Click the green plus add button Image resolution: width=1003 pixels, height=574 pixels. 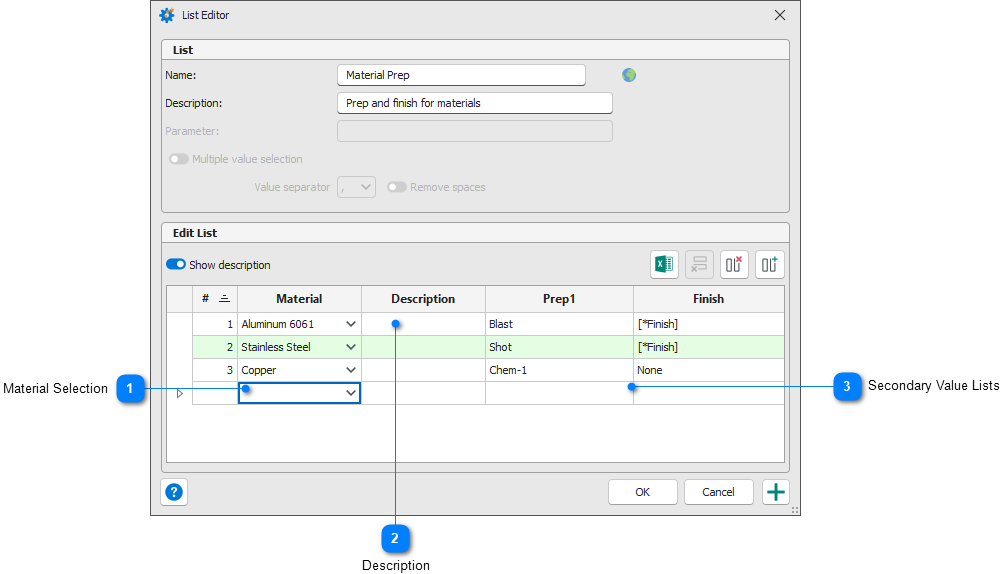pos(776,492)
